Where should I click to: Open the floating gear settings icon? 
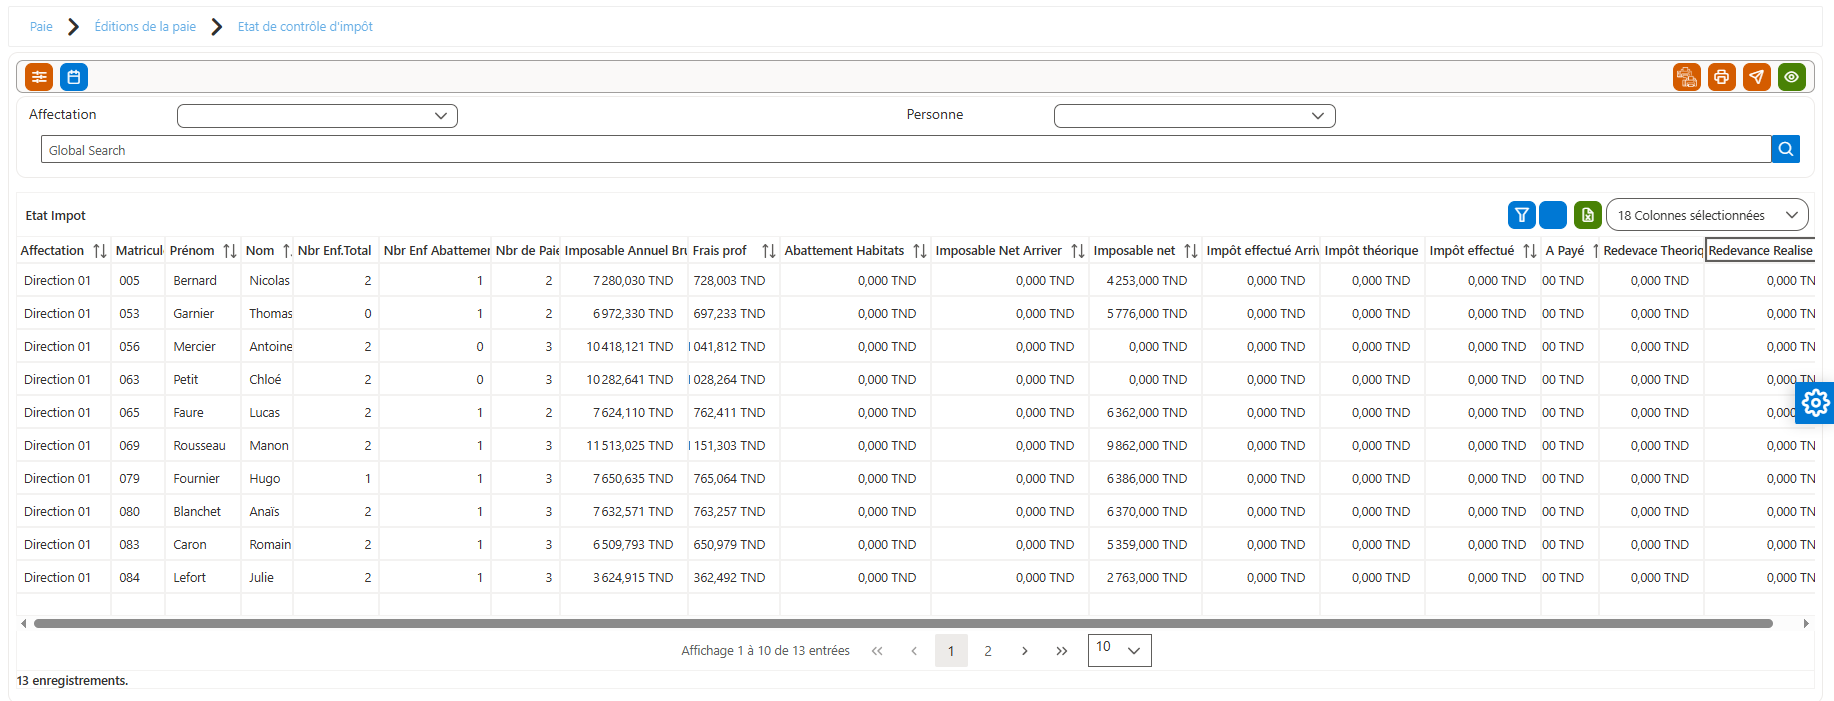coord(1815,403)
